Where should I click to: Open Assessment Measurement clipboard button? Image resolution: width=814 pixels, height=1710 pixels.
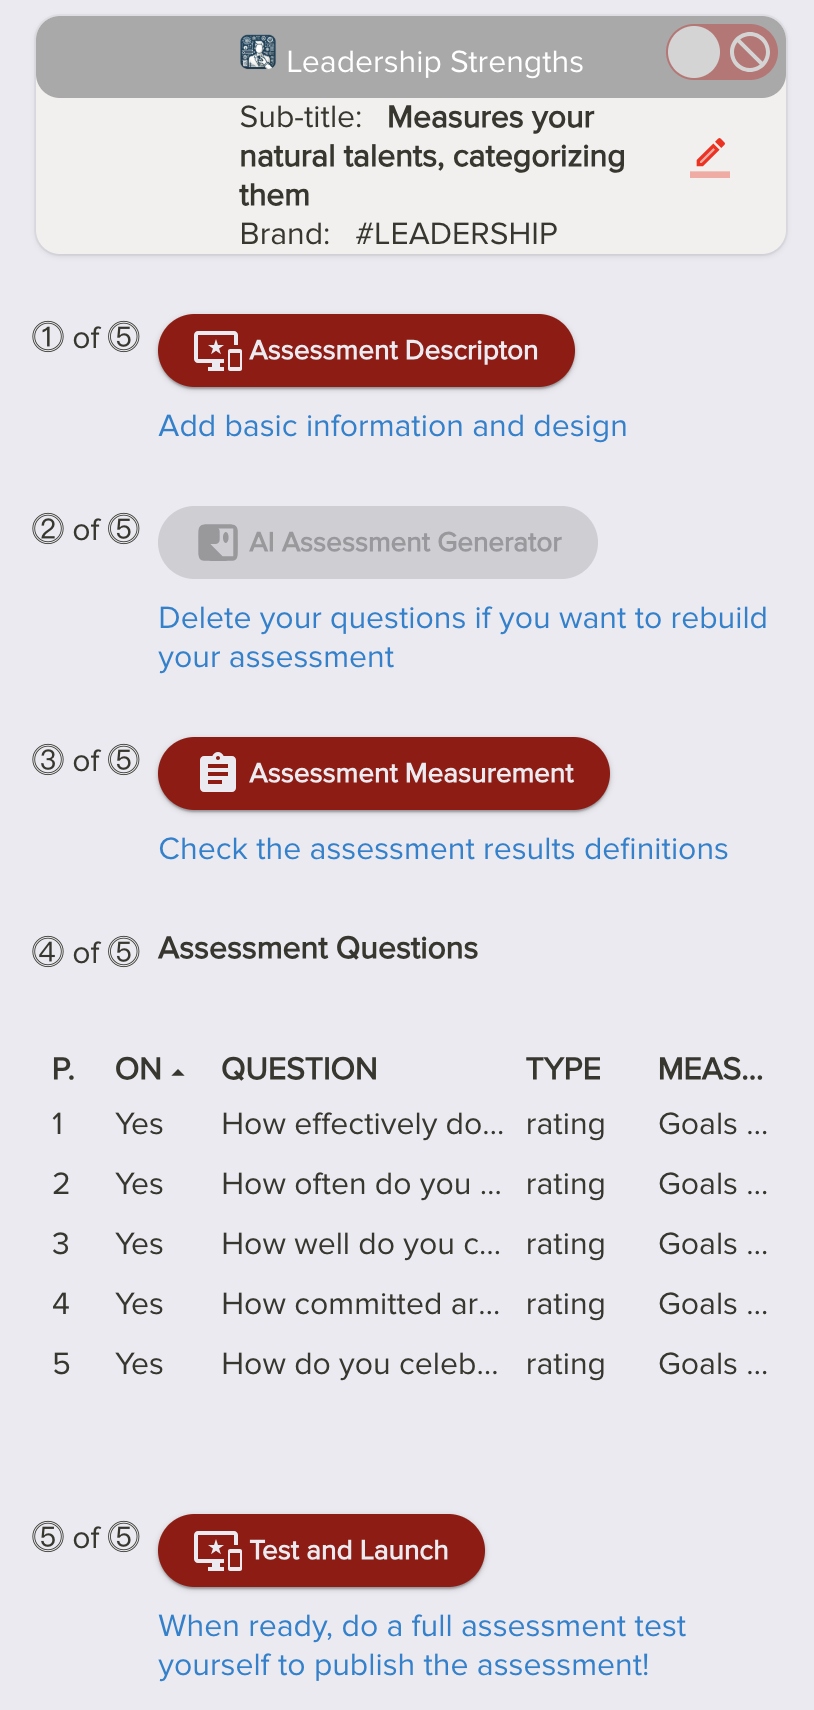[384, 774]
